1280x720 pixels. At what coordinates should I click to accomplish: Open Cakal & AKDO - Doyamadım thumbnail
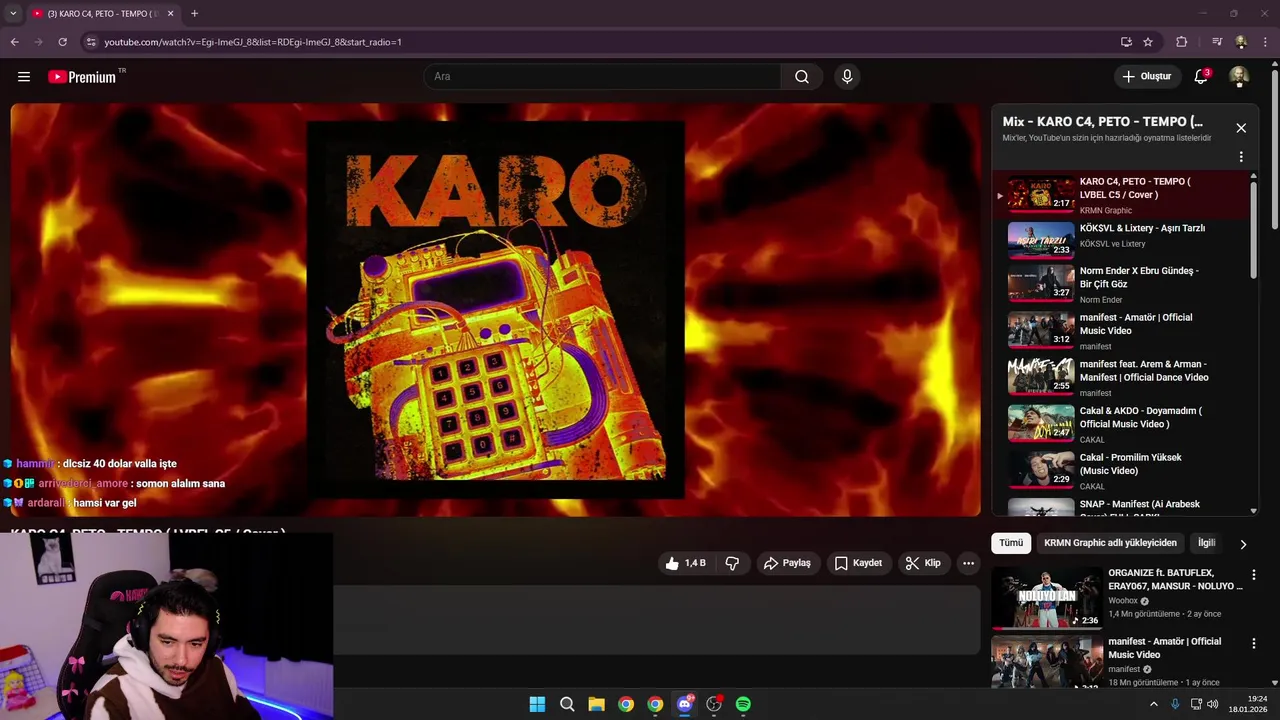point(1040,424)
